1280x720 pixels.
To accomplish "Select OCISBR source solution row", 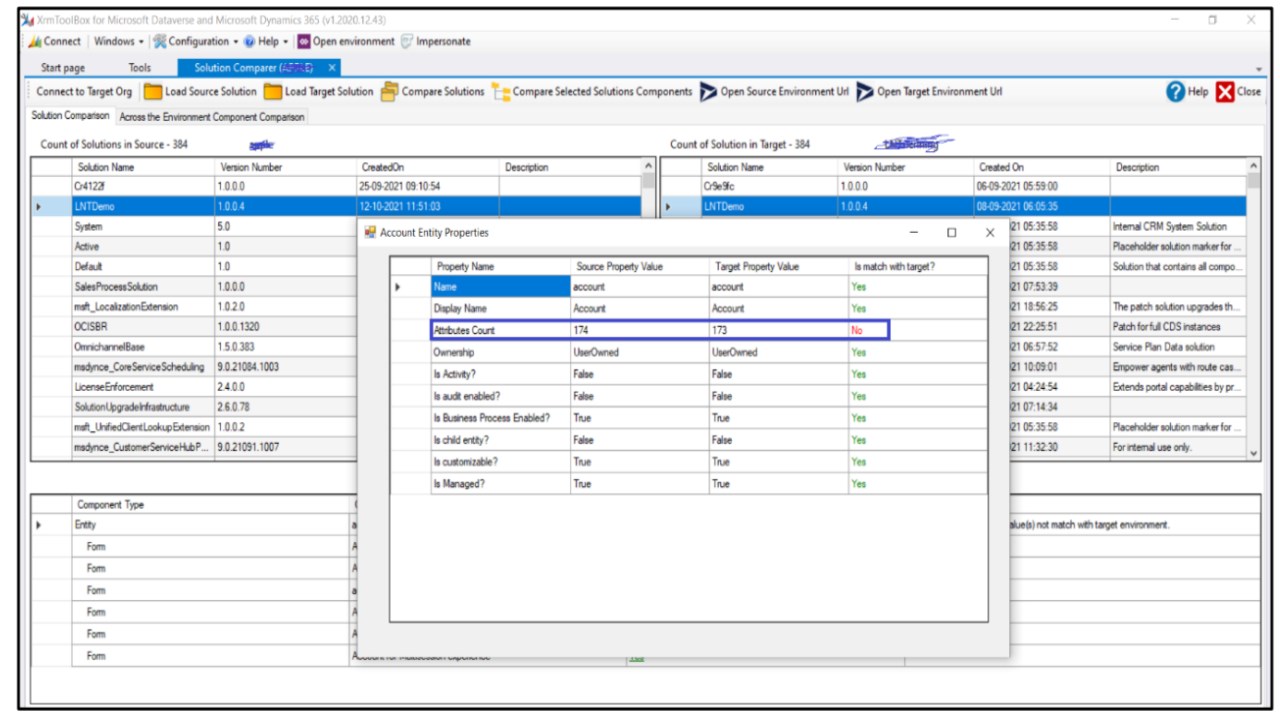I will point(194,327).
